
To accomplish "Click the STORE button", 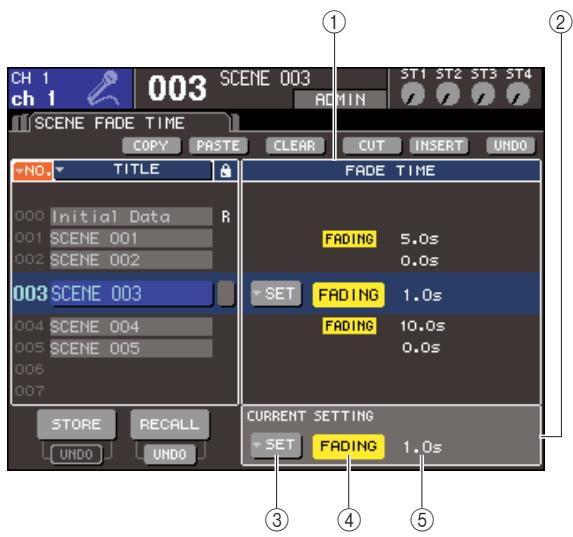I will click(76, 424).
